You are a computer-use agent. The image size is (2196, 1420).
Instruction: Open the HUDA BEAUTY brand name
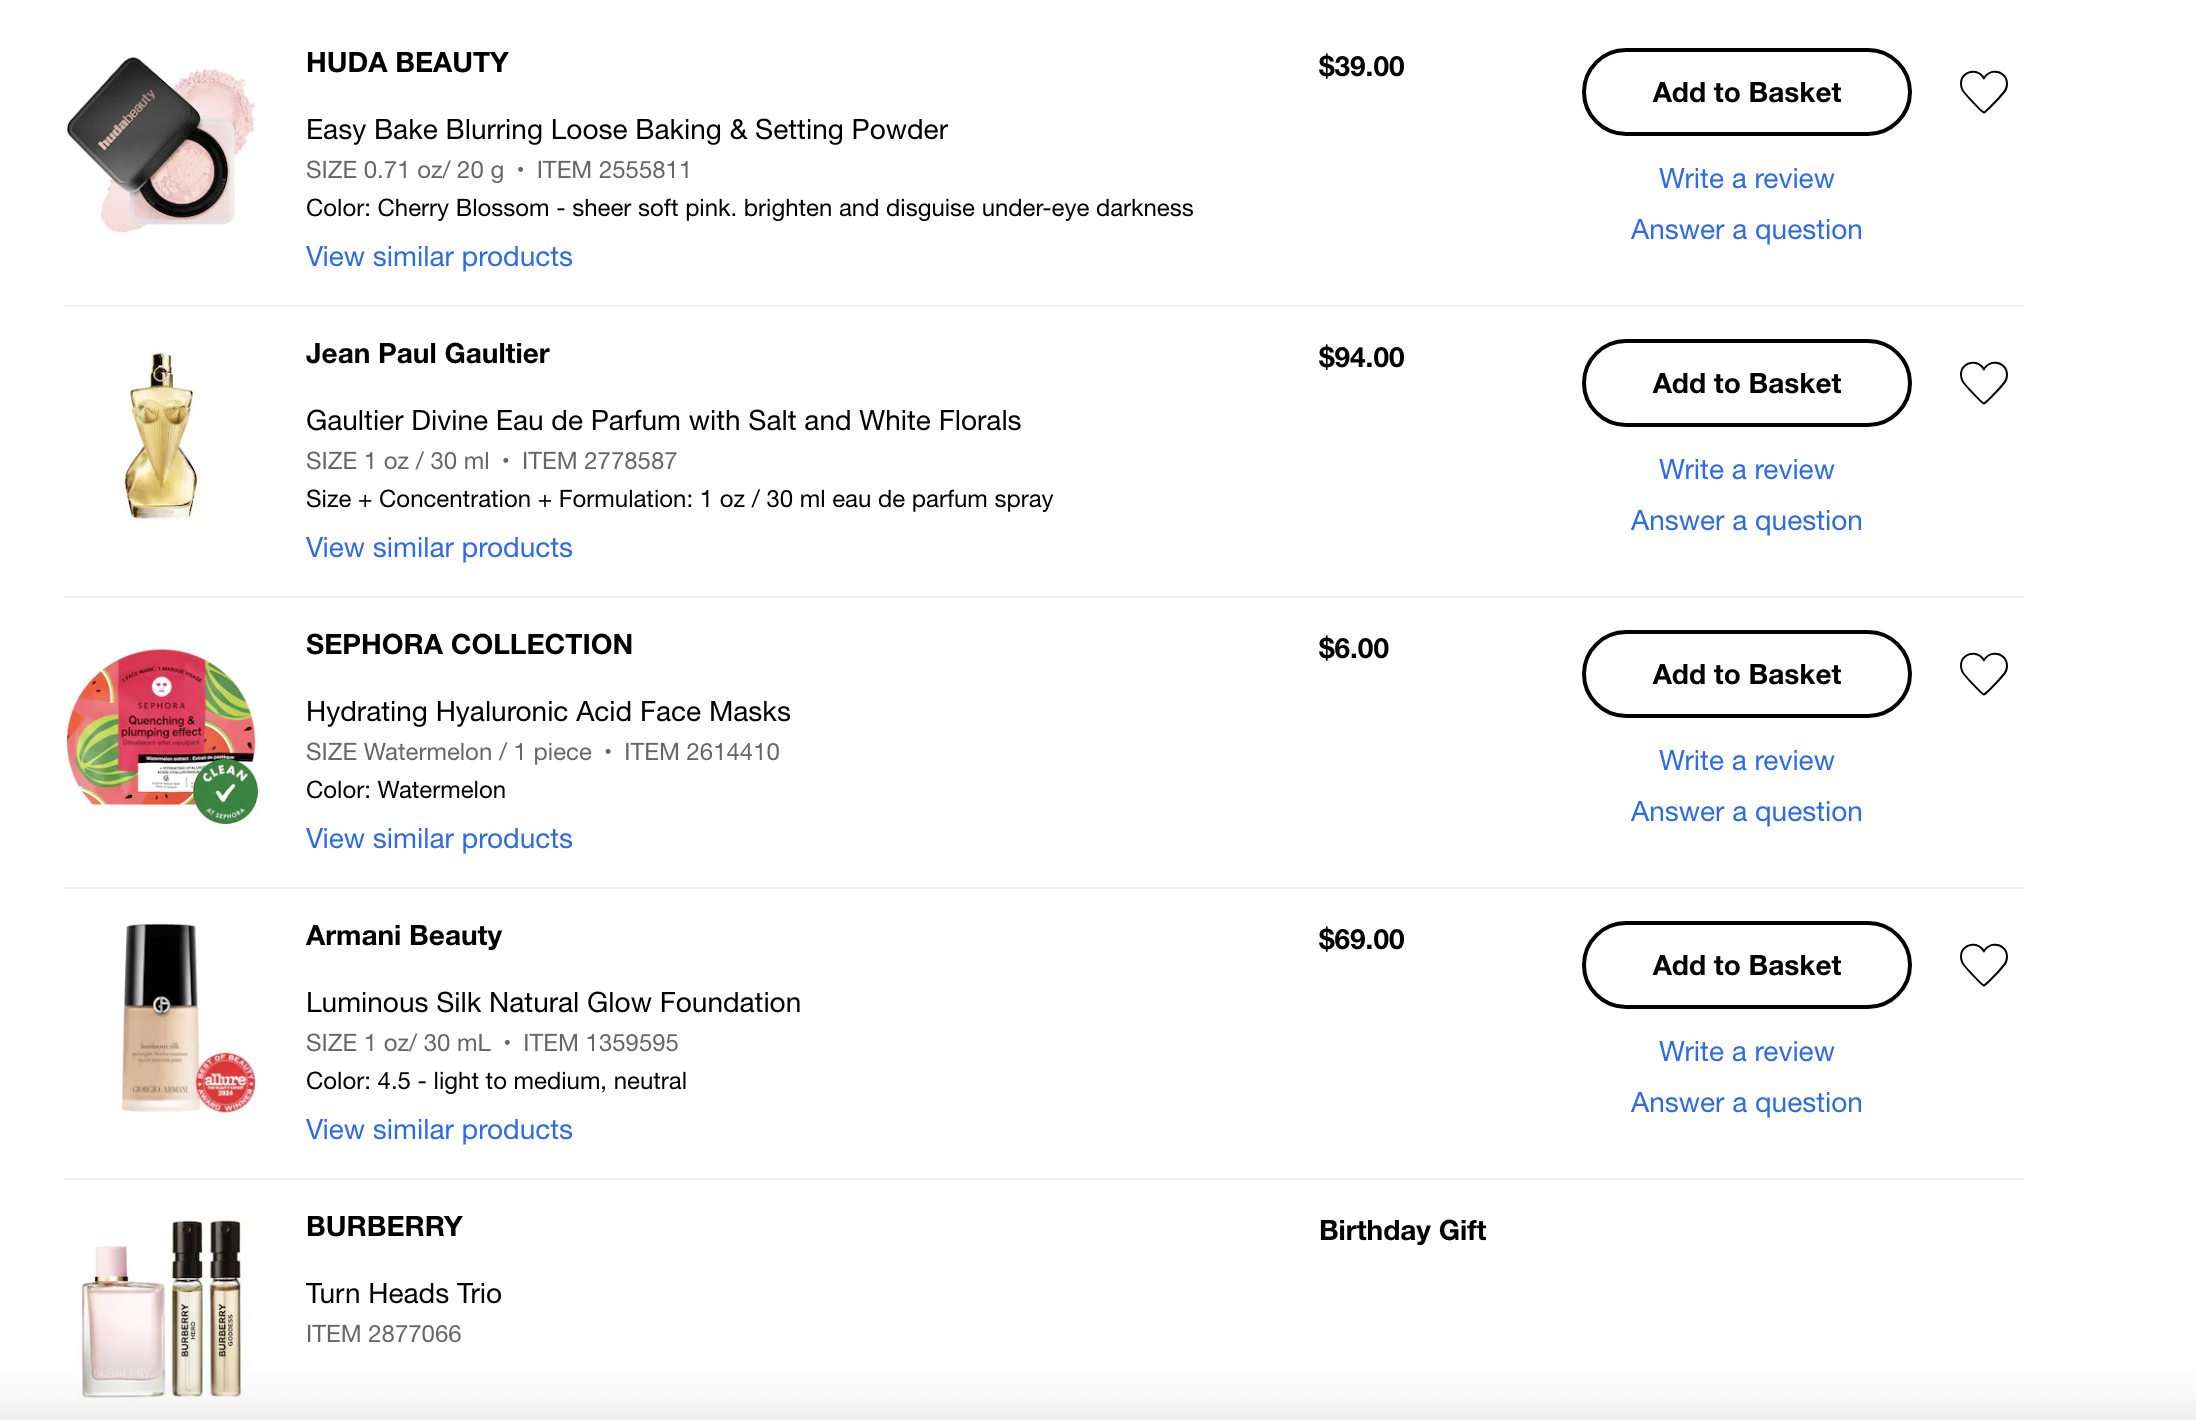click(x=407, y=63)
